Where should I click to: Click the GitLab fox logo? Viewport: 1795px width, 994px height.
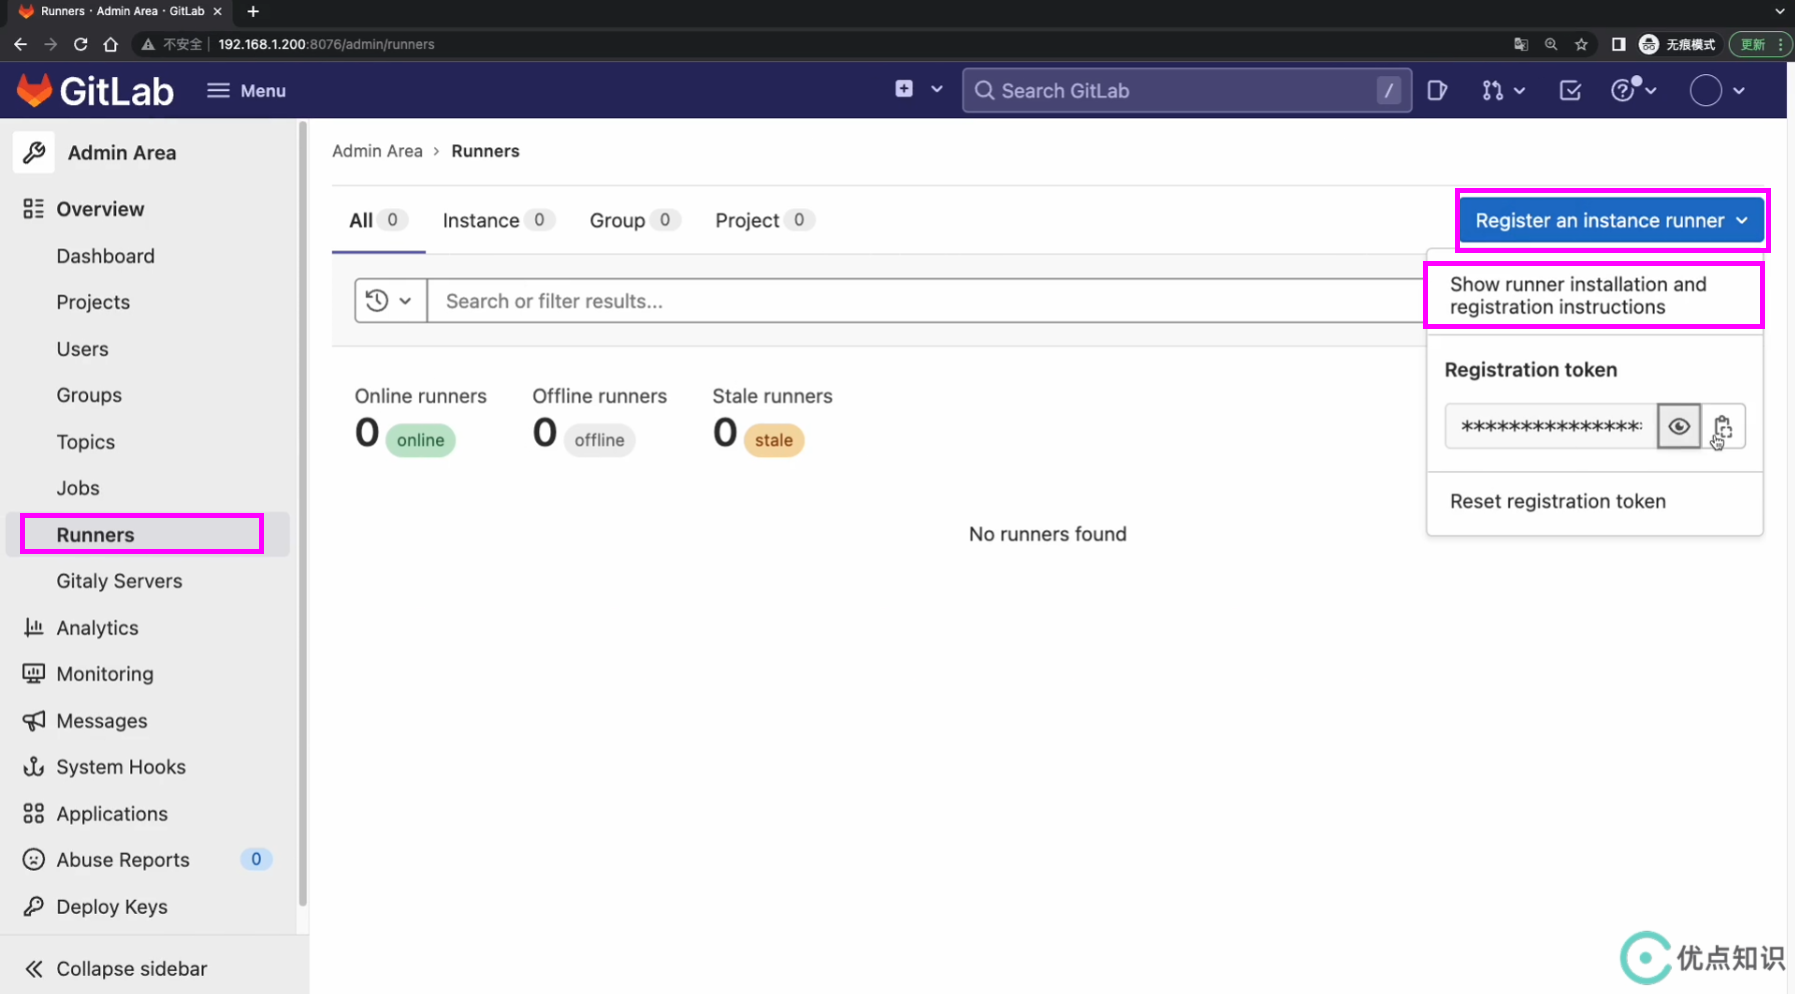(34, 90)
